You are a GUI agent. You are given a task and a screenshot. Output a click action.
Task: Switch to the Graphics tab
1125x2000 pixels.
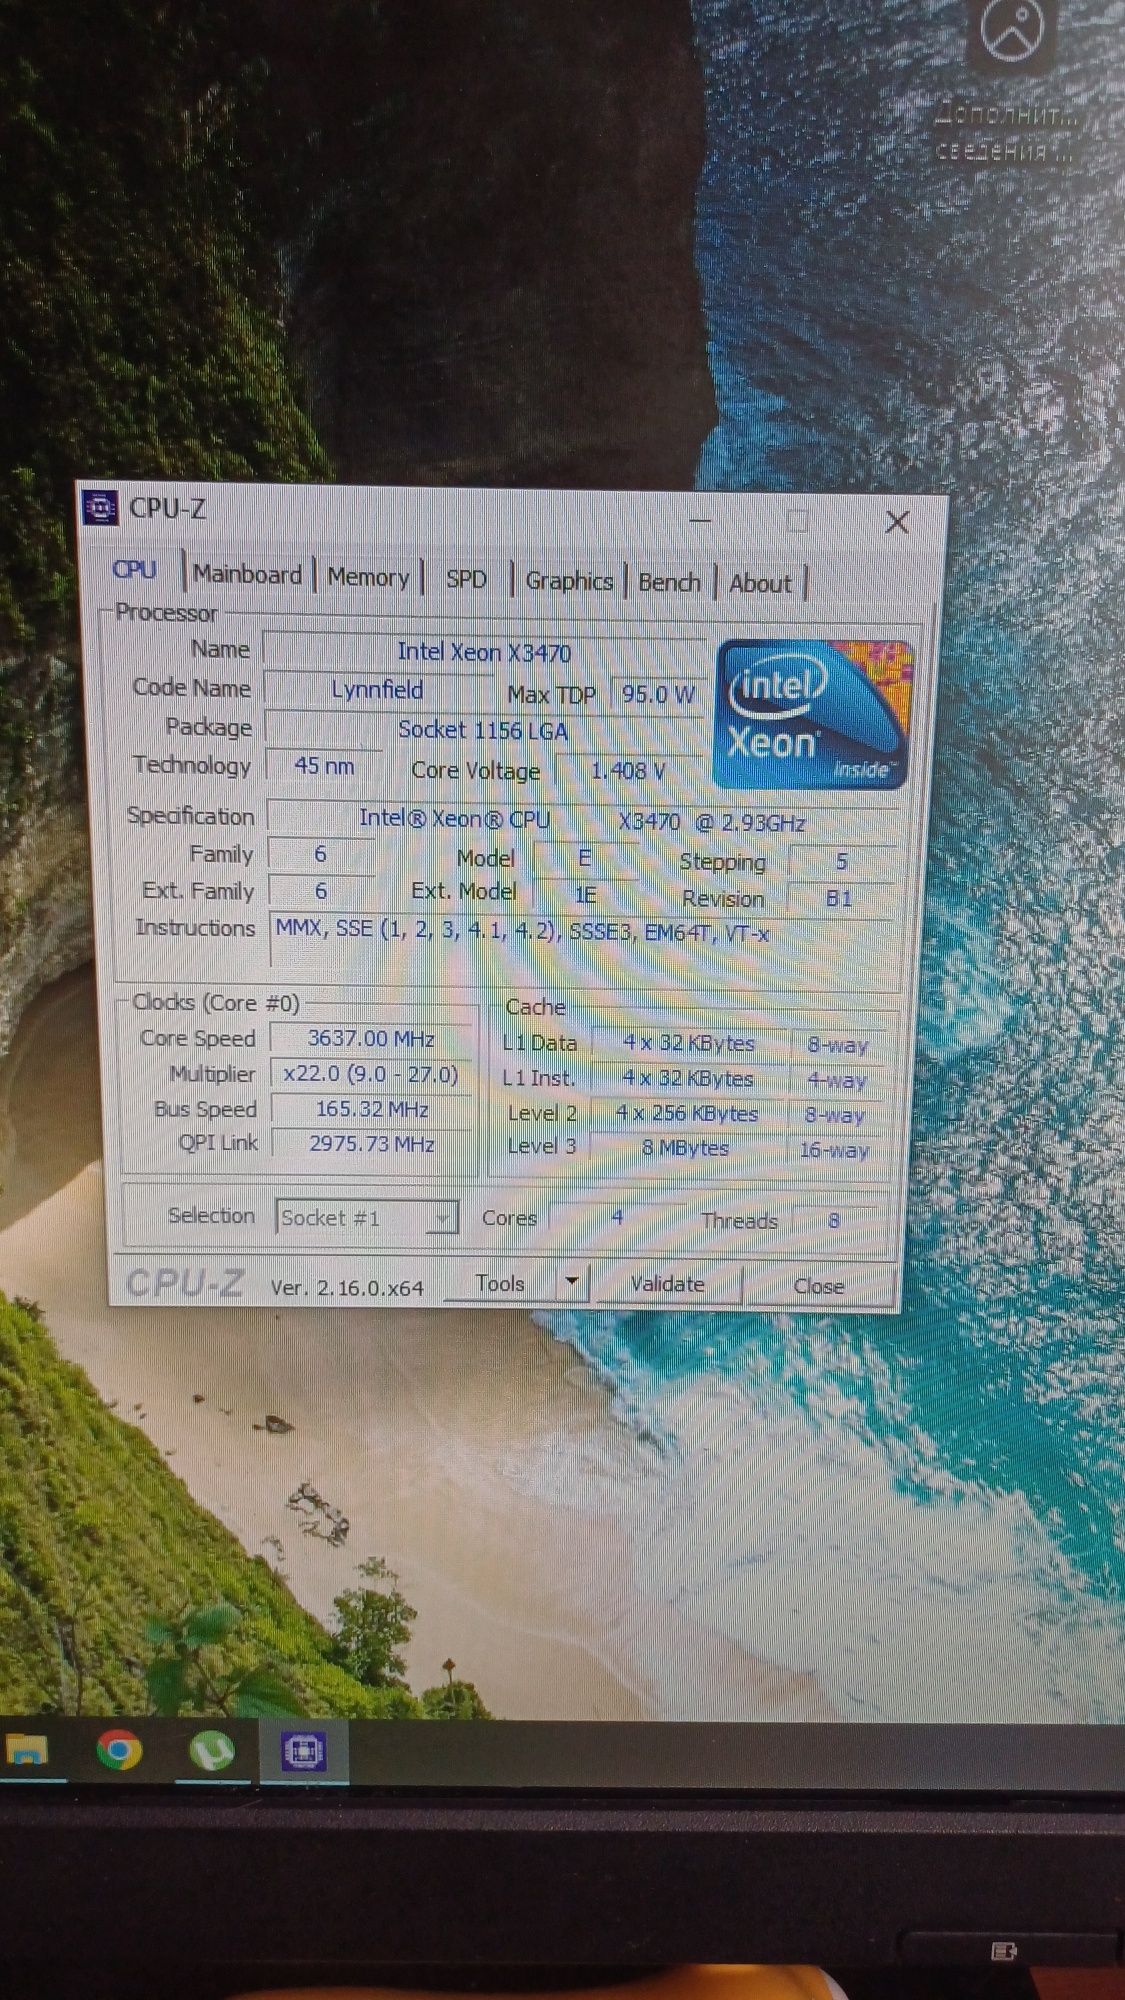569,581
